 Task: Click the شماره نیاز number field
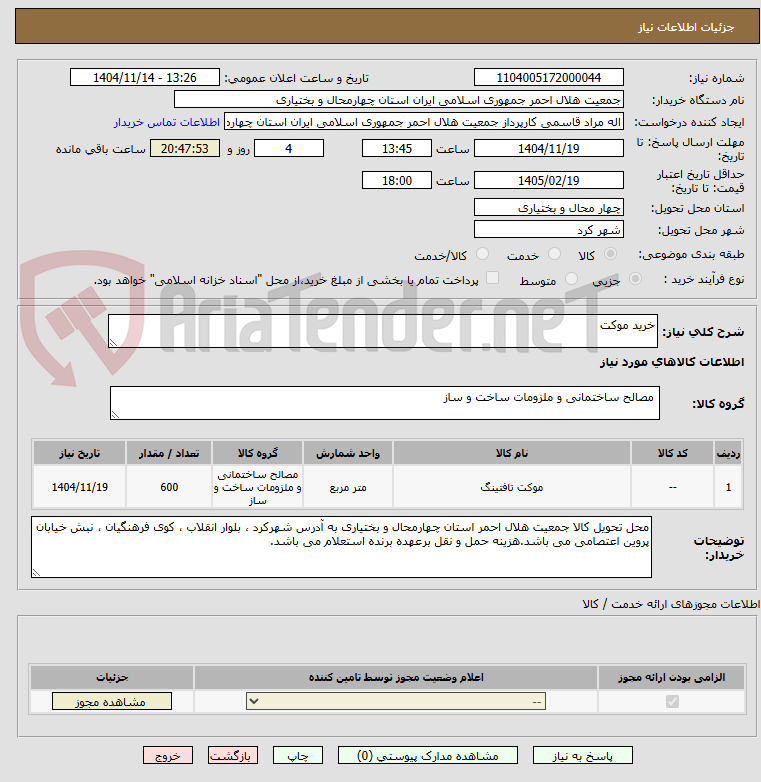pyautogui.click(x=549, y=78)
